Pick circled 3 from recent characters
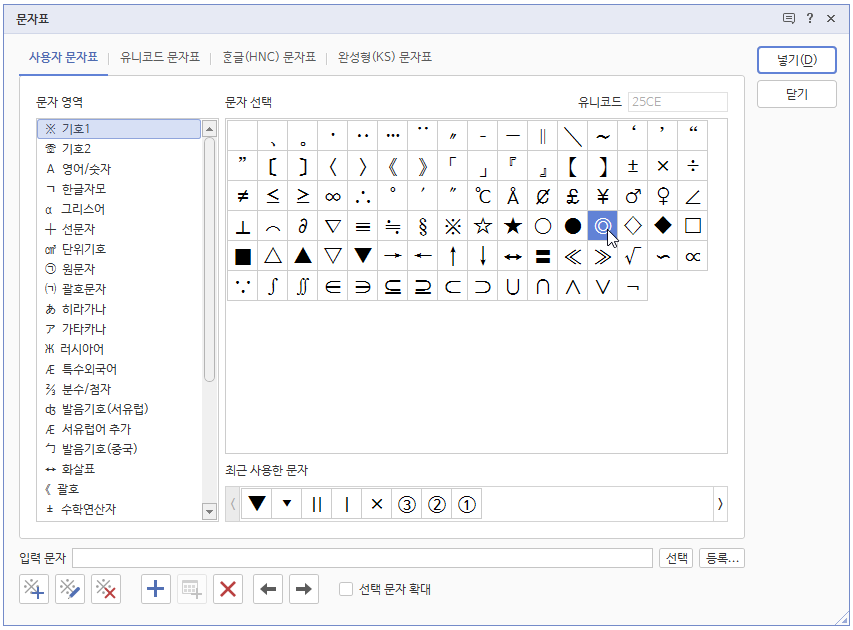 (406, 504)
